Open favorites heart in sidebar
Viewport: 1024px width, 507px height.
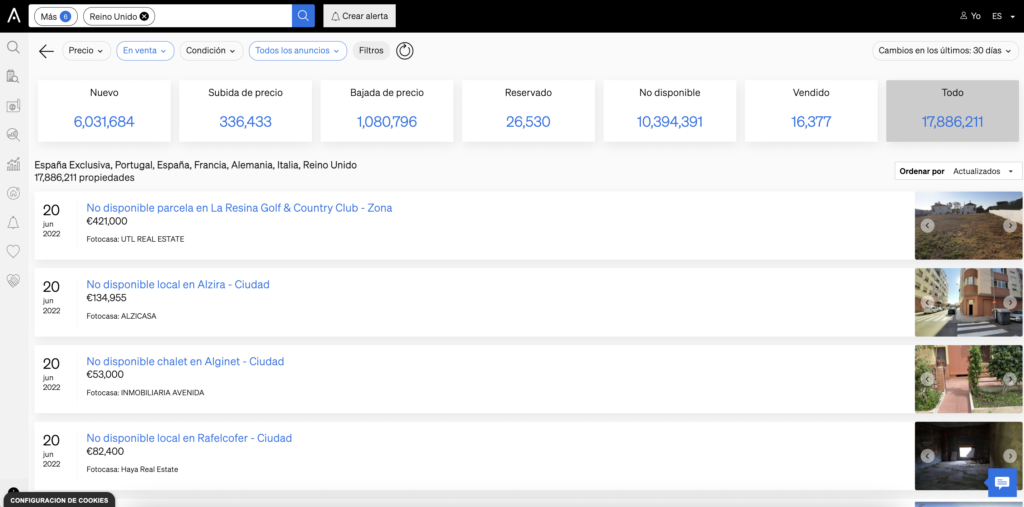(13, 251)
